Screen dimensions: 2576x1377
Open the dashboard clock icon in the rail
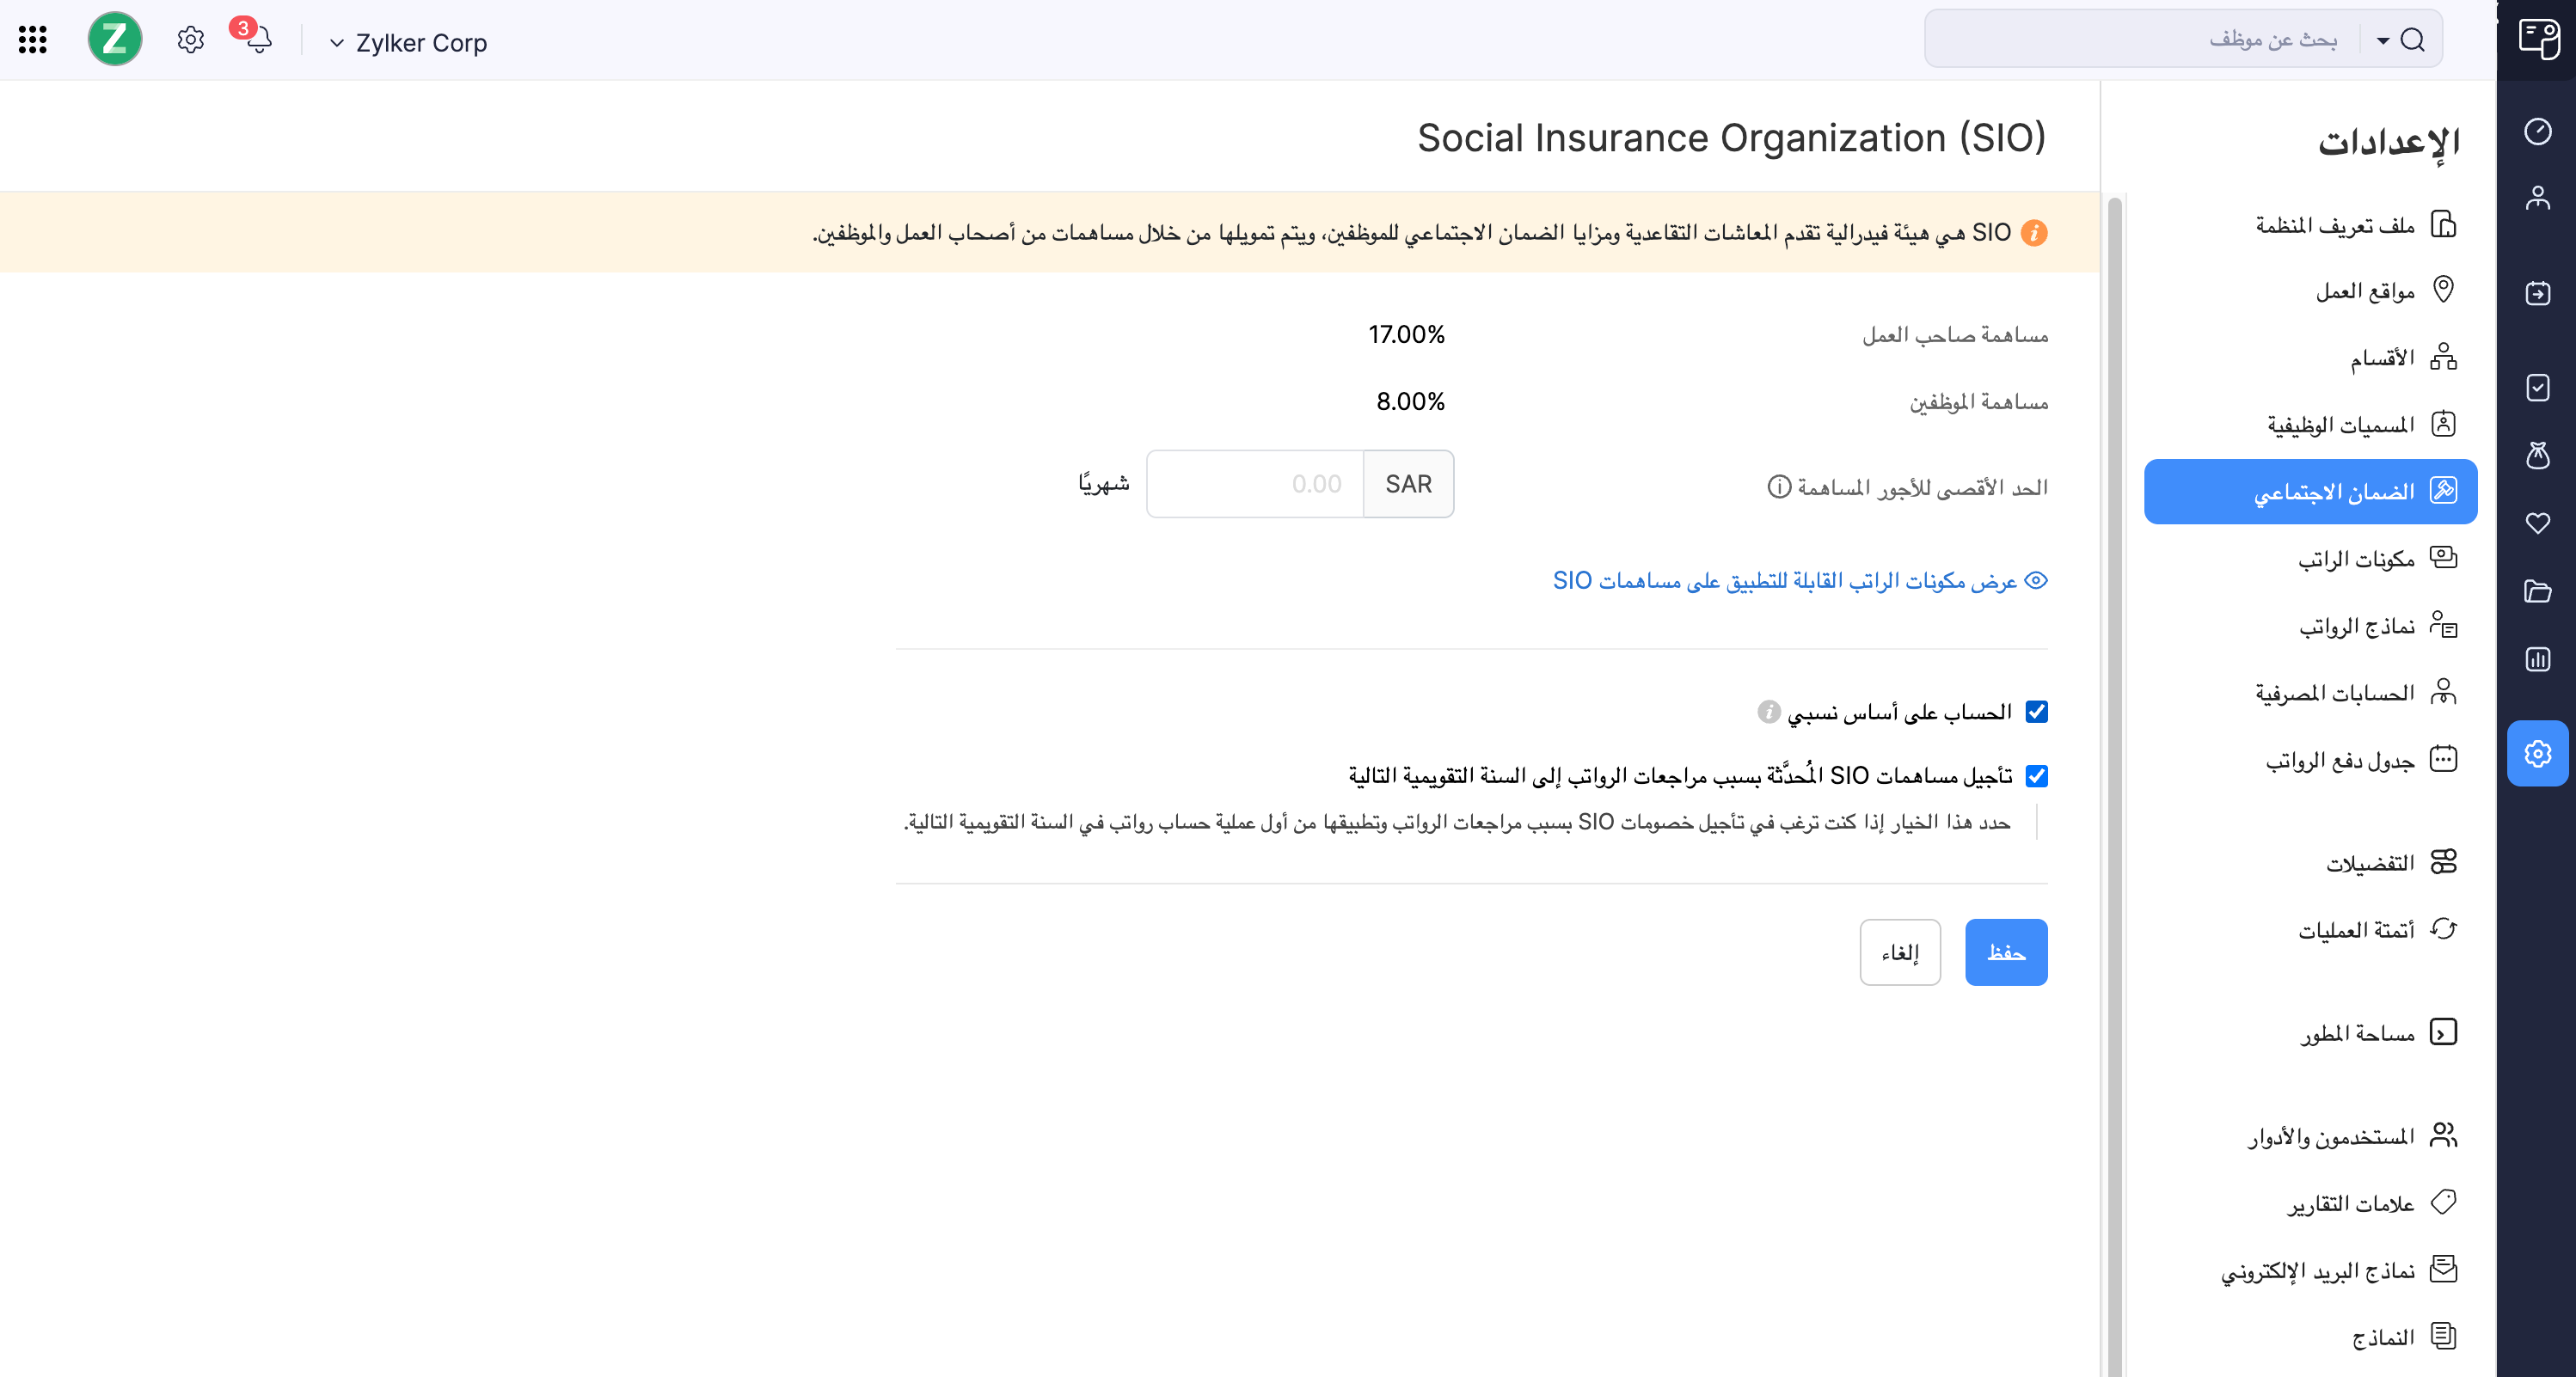(2538, 130)
